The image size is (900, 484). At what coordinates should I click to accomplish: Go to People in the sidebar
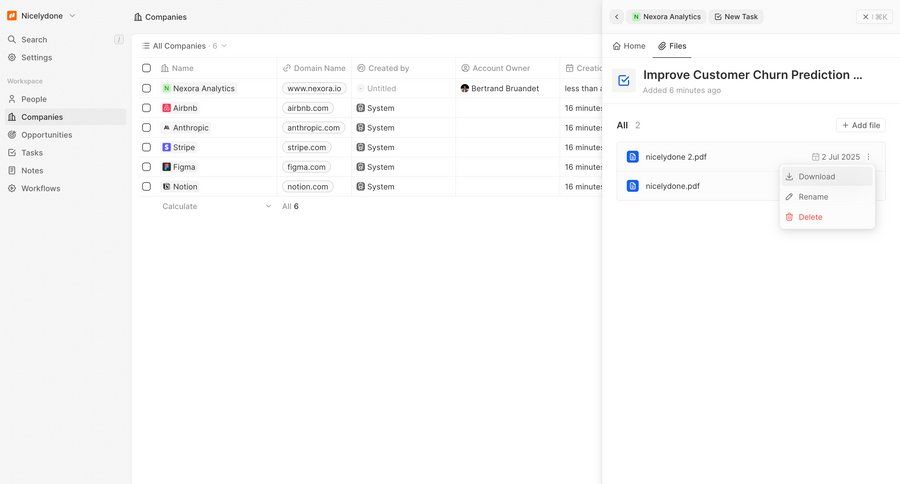tap(34, 99)
